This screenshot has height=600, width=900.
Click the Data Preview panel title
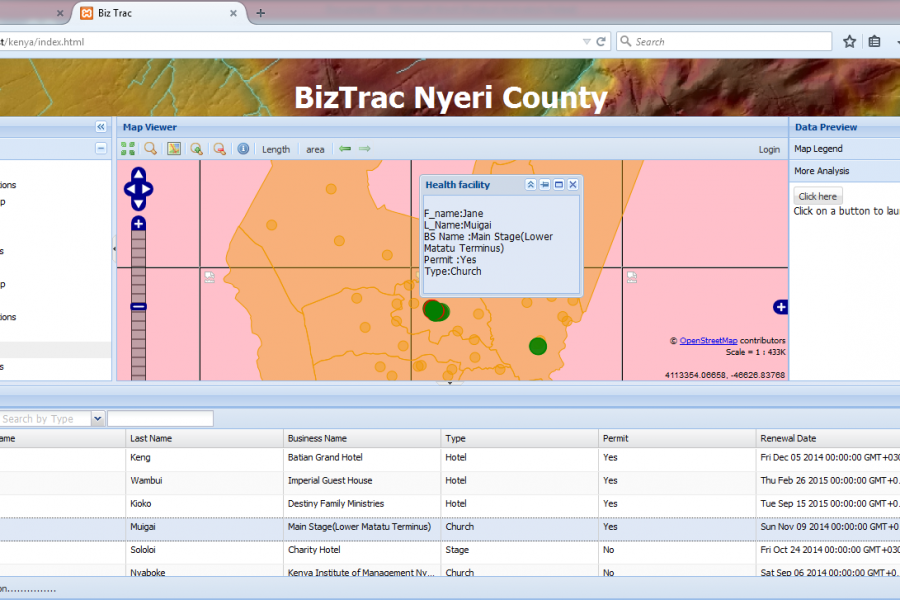click(826, 127)
